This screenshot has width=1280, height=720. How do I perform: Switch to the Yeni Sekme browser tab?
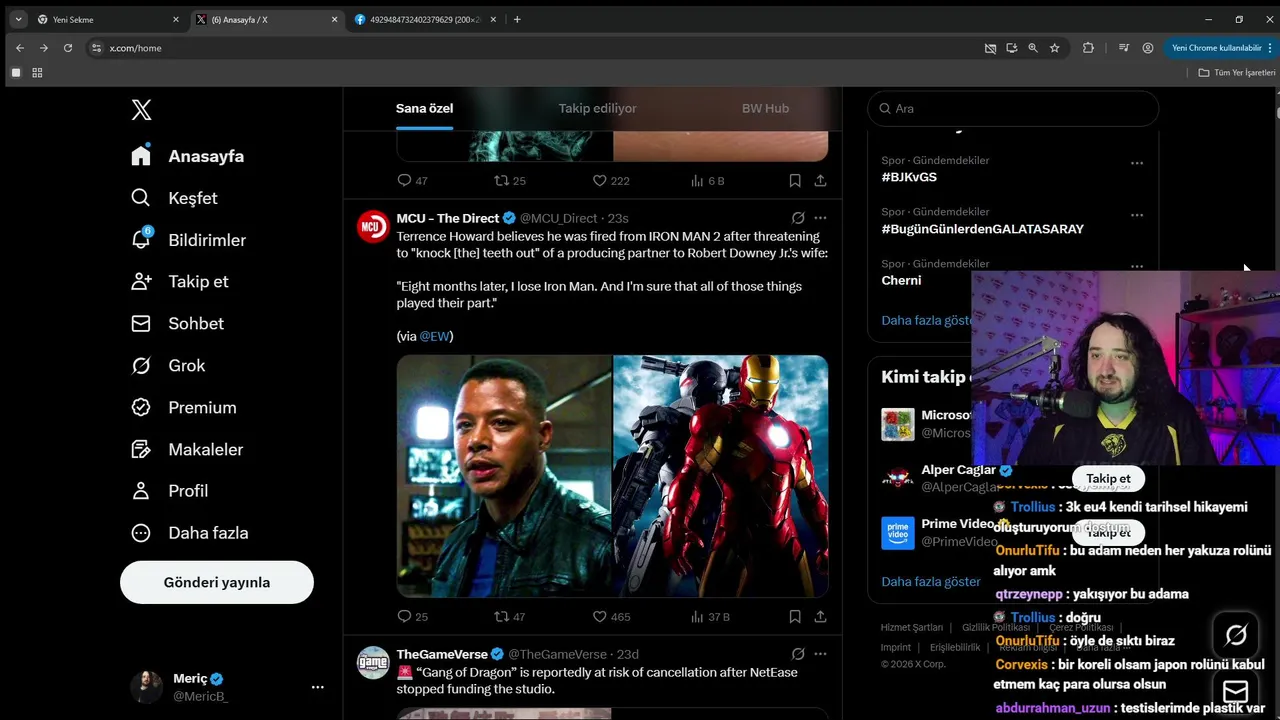(x=107, y=19)
